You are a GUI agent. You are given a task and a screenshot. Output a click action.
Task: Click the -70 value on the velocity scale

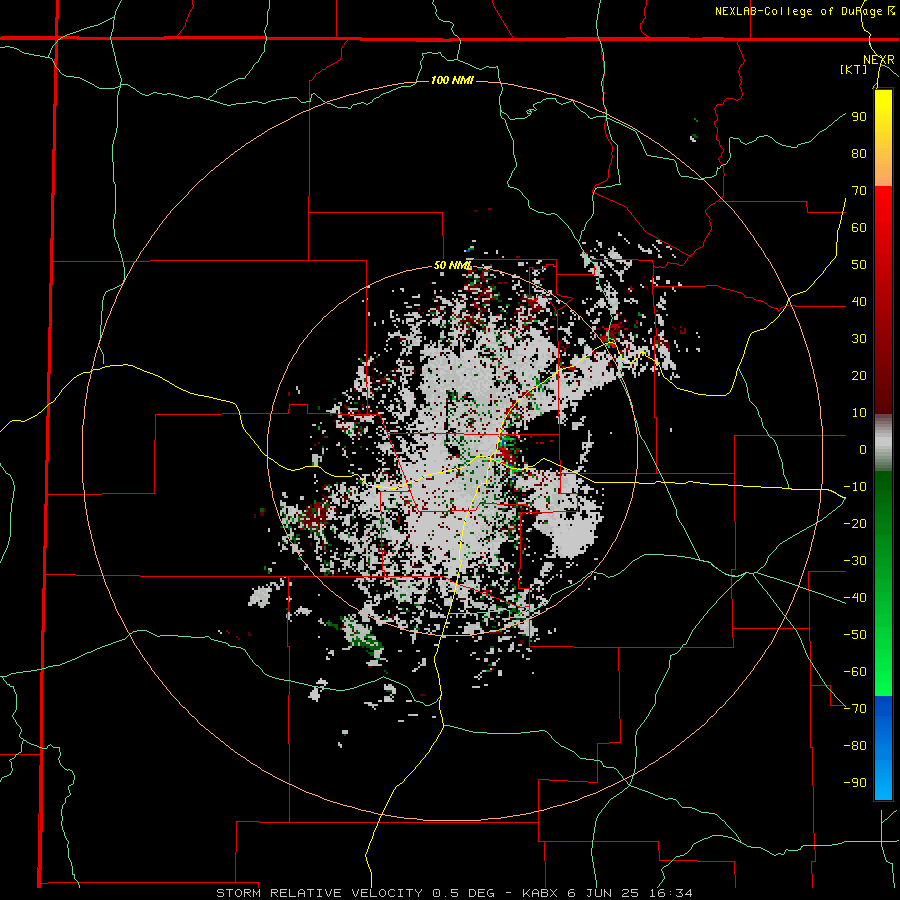855,709
